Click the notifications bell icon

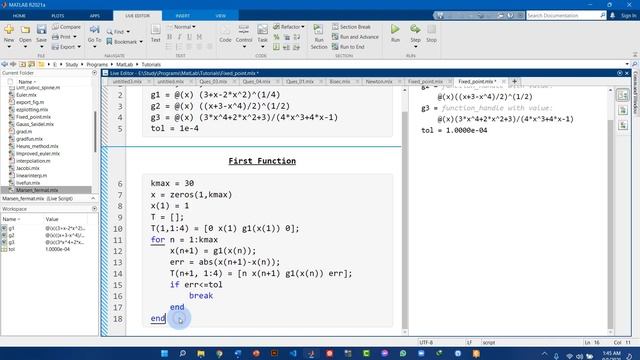point(613,16)
